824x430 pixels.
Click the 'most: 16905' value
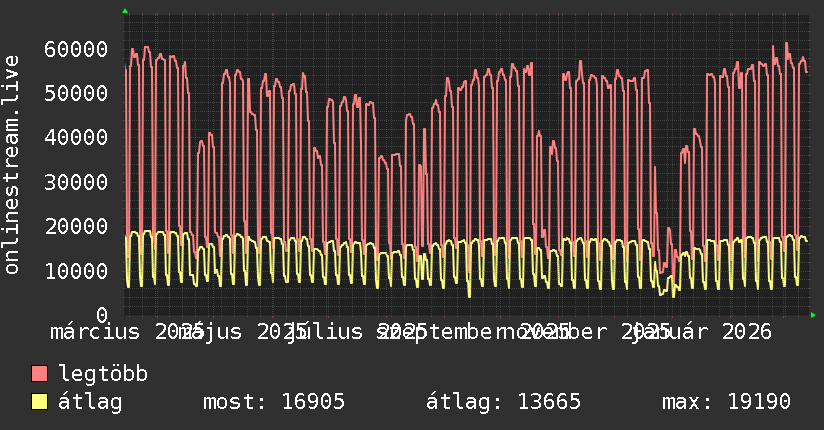click(274, 402)
